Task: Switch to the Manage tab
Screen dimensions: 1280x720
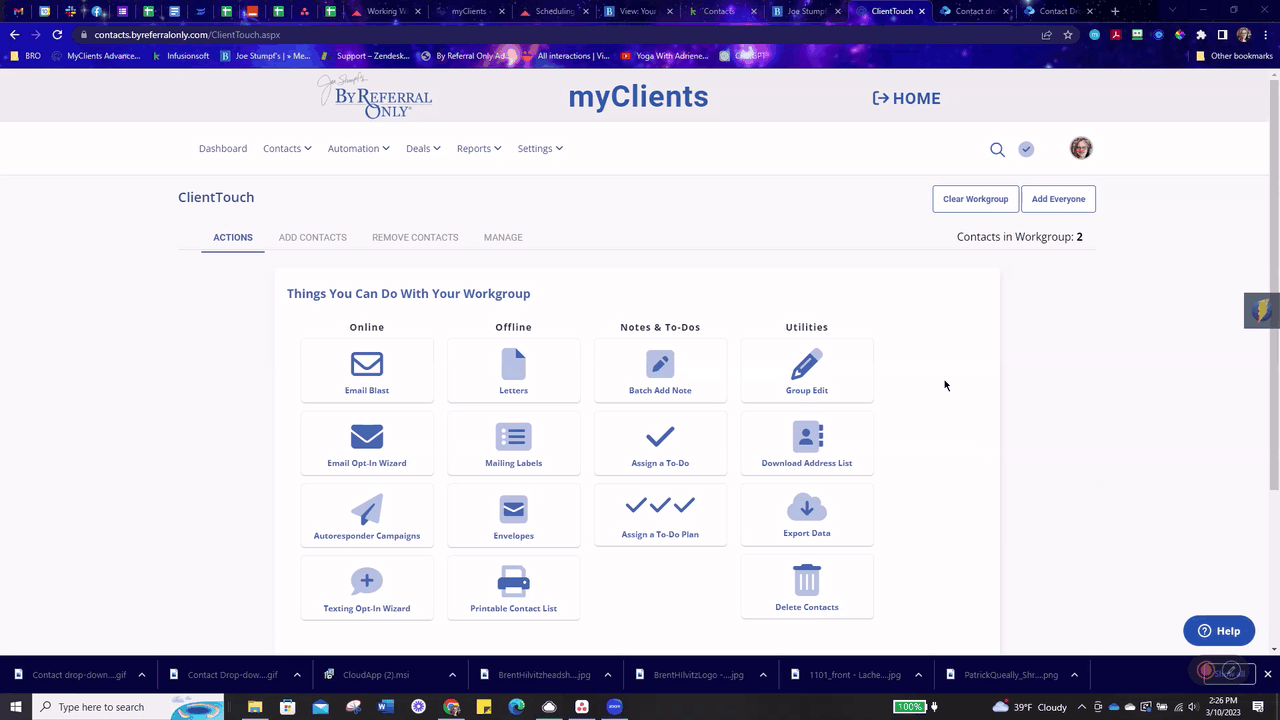Action: click(x=503, y=237)
